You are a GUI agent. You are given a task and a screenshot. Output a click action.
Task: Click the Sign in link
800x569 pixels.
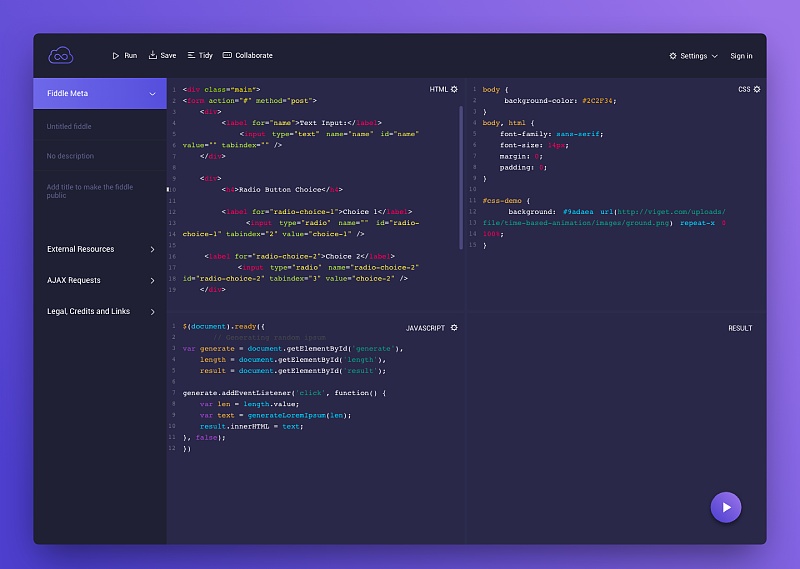click(x=741, y=56)
